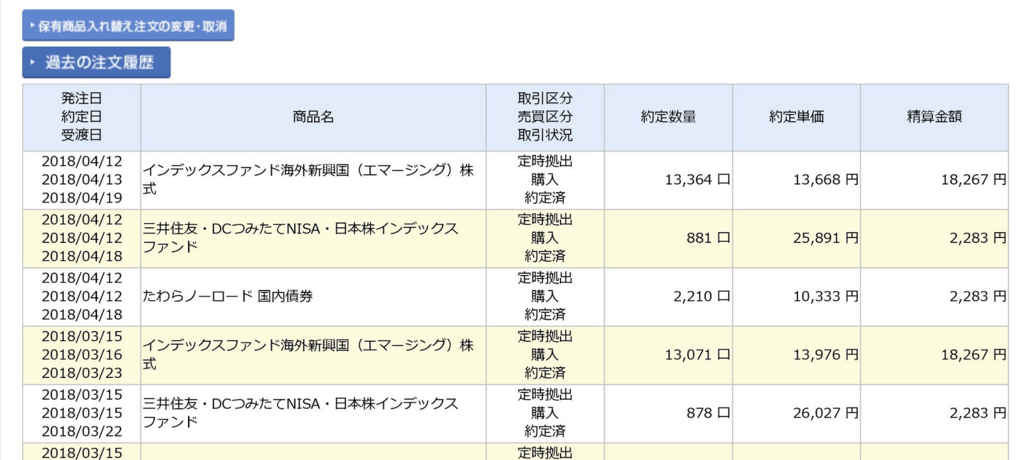
Task: Click the 13,976 円 unit price cell
Action: click(x=796, y=355)
